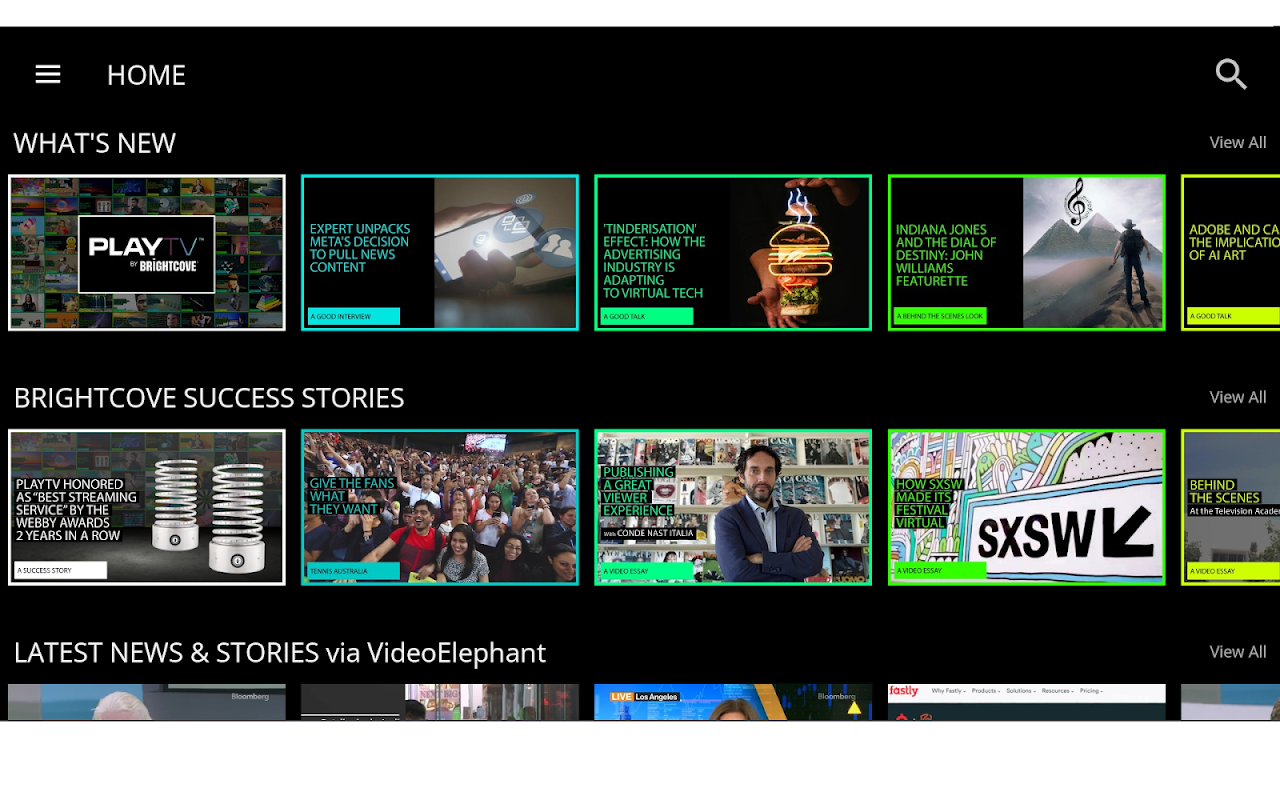Select the LATEST NEWS & STORIES via VideoElephant heading
Image resolution: width=1280 pixels, height=800 pixels.
[280, 653]
